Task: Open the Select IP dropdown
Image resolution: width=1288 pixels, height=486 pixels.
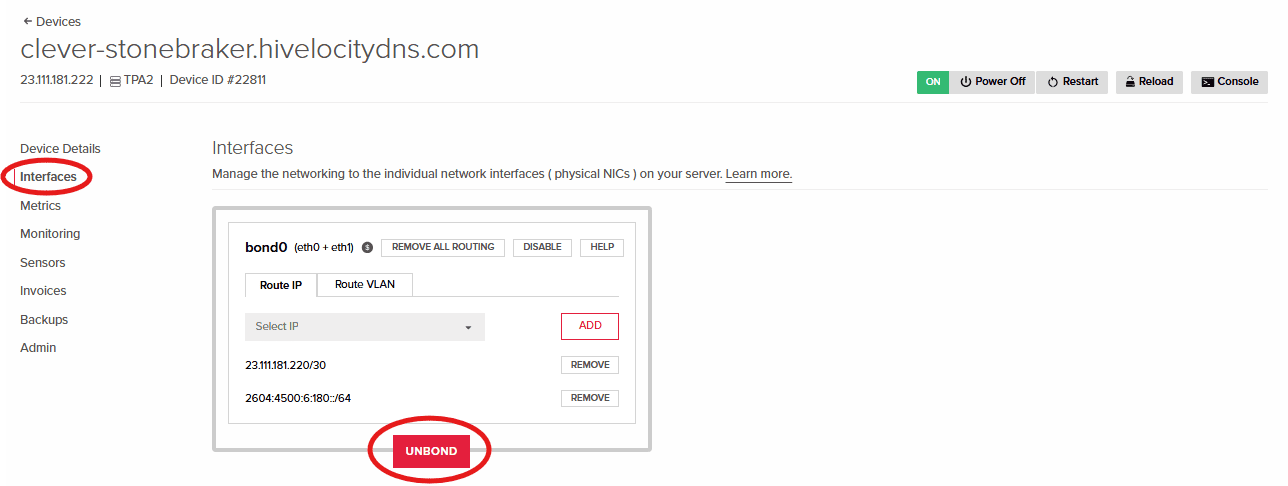Action: 365,327
